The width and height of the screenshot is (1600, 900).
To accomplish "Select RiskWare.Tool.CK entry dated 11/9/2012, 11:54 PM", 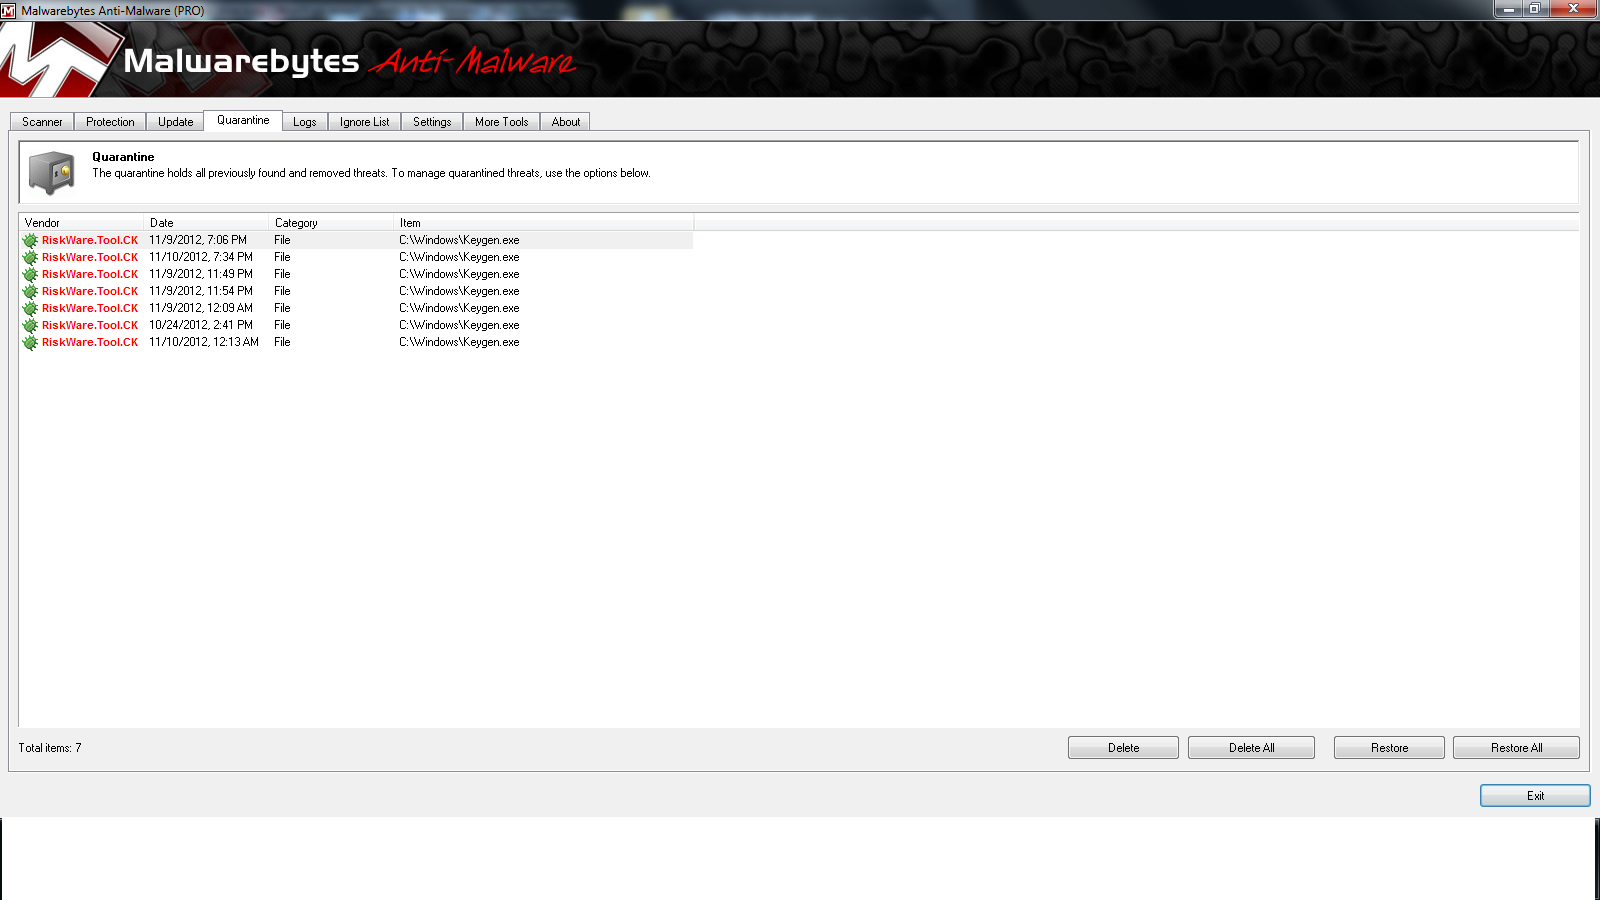I will [356, 291].
